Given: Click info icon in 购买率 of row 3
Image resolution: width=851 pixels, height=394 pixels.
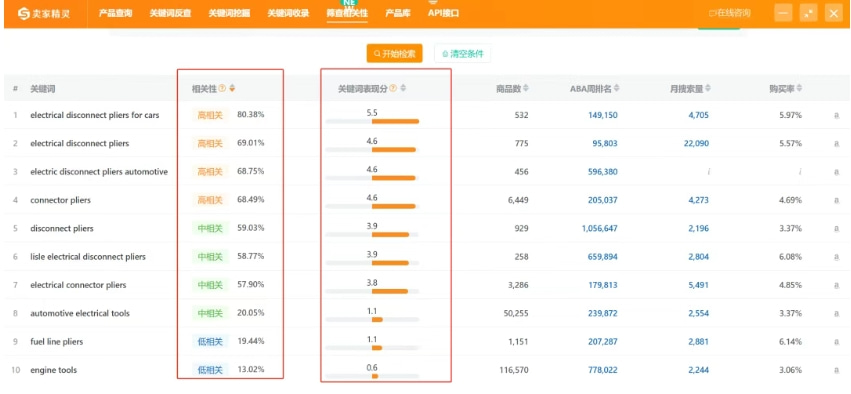Looking at the screenshot, I should 800,172.
